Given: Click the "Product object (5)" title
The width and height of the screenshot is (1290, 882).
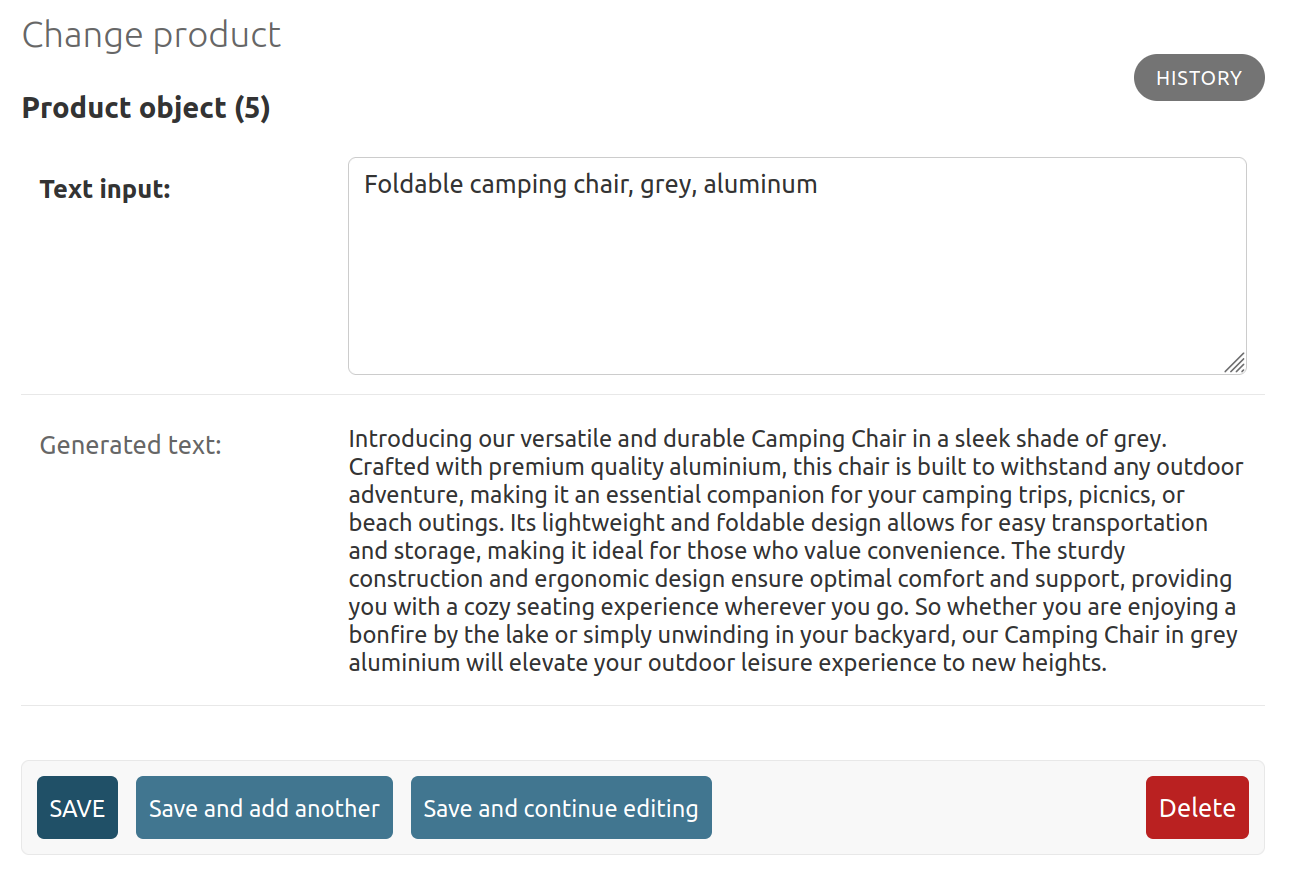Looking at the screenshot, I should click(146, 108).
